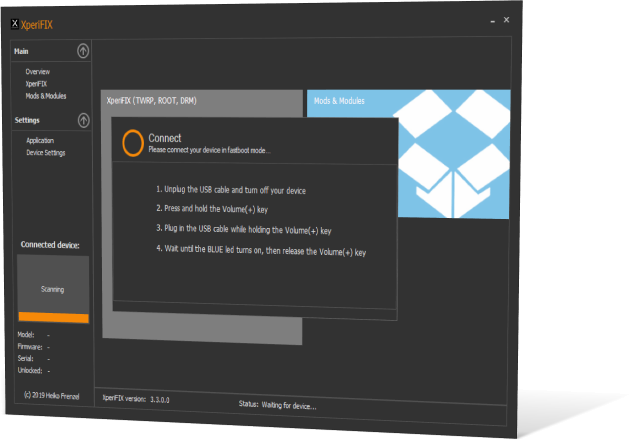Click the orange scanning progress bar
Screen dimensions: 629x440
pyautogui.click(x=53, y=317)
